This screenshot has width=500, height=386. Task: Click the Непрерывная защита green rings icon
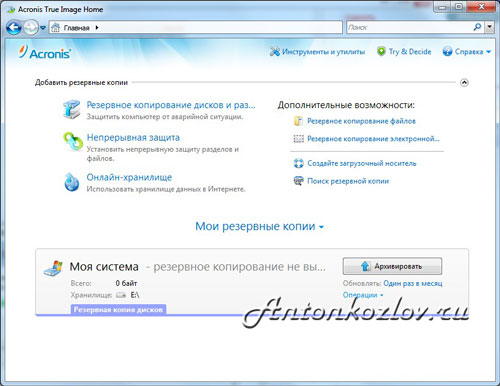[73, 141]
